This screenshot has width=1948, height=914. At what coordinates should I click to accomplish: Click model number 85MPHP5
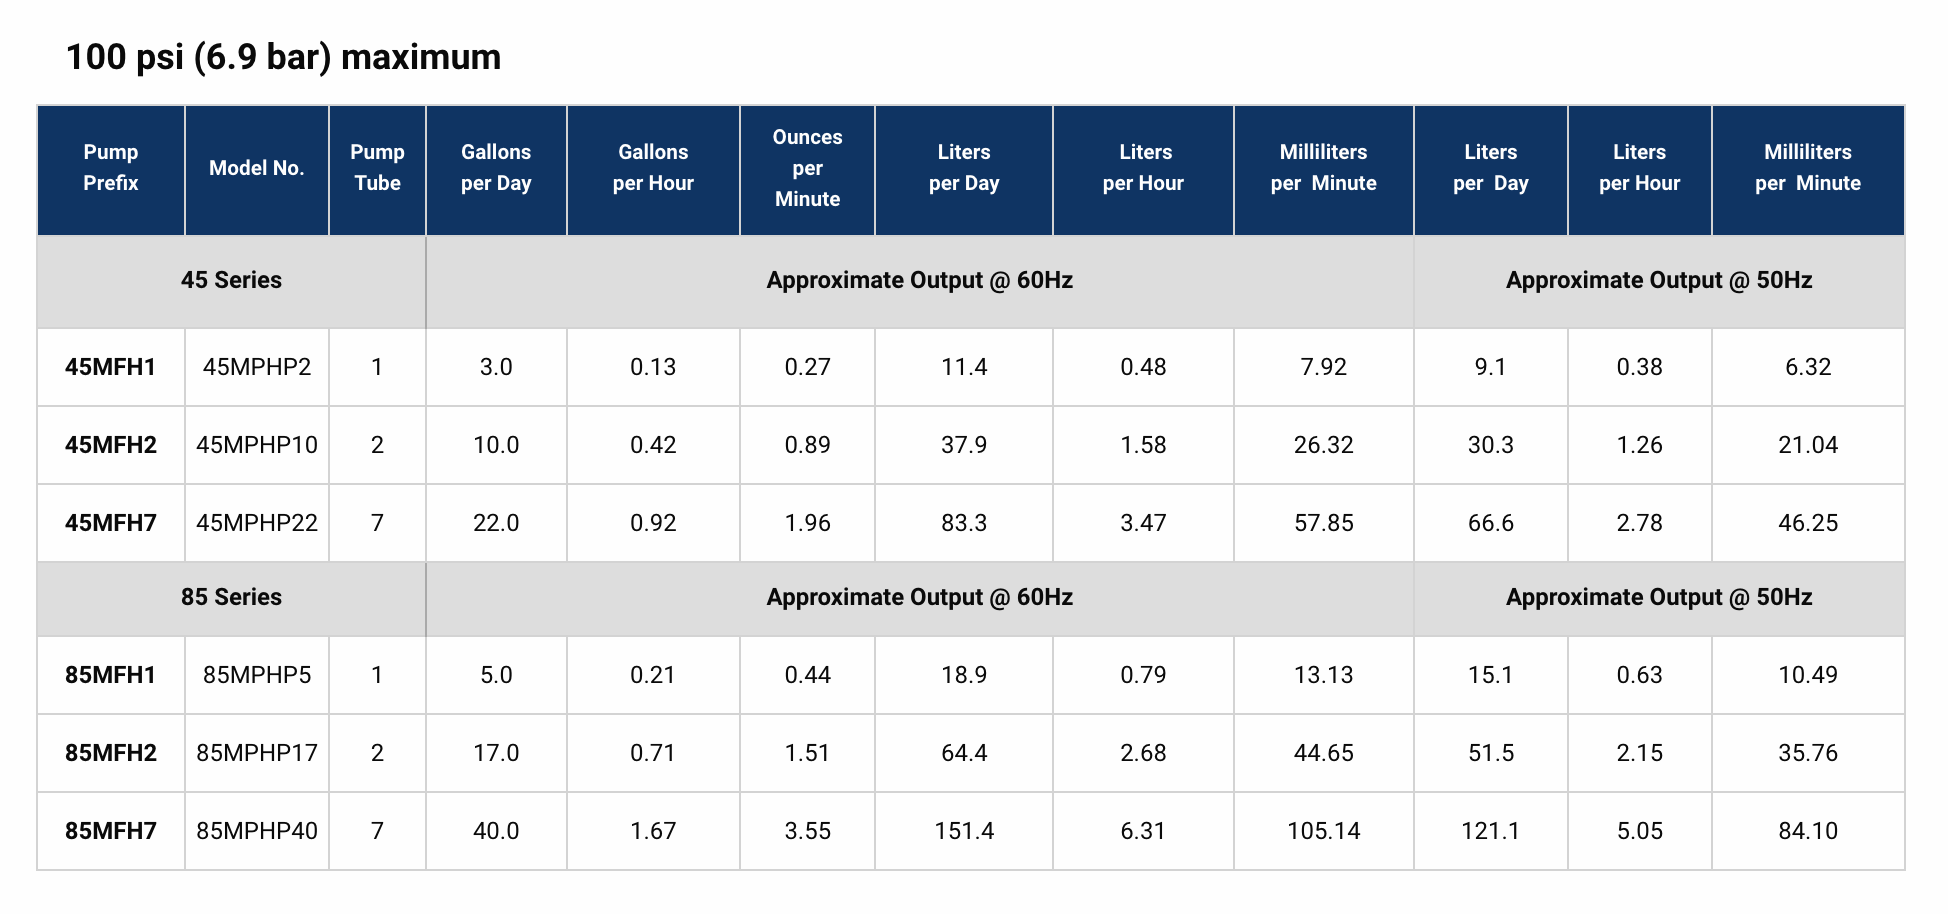click(257, 675)
